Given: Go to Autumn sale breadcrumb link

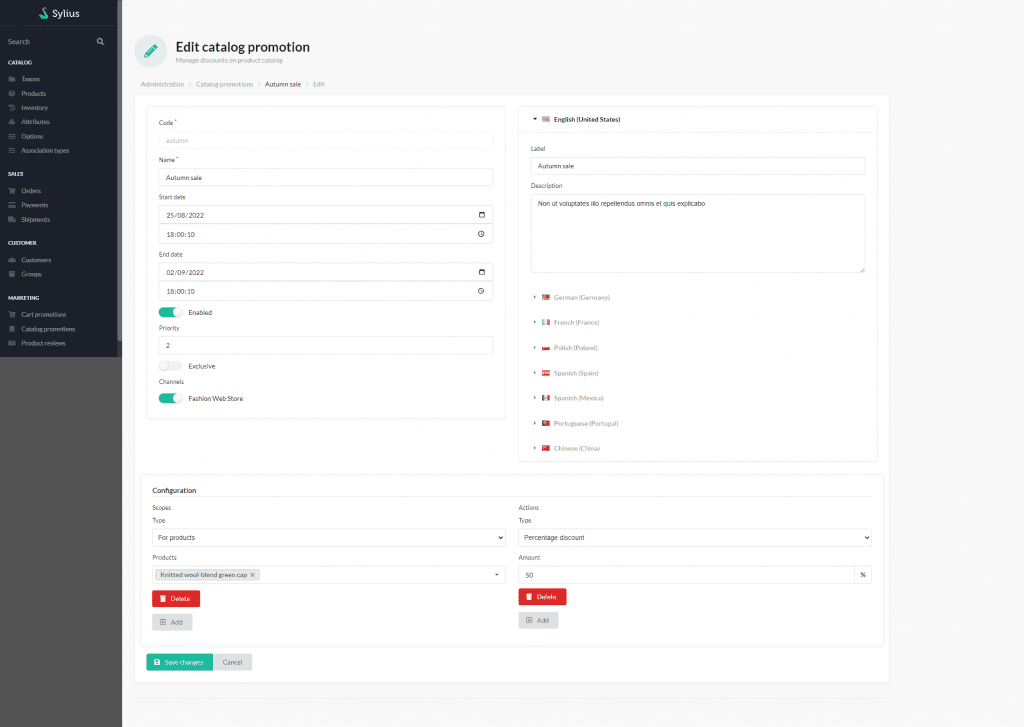Looking at the screenshot, I should tap(283, 84).
